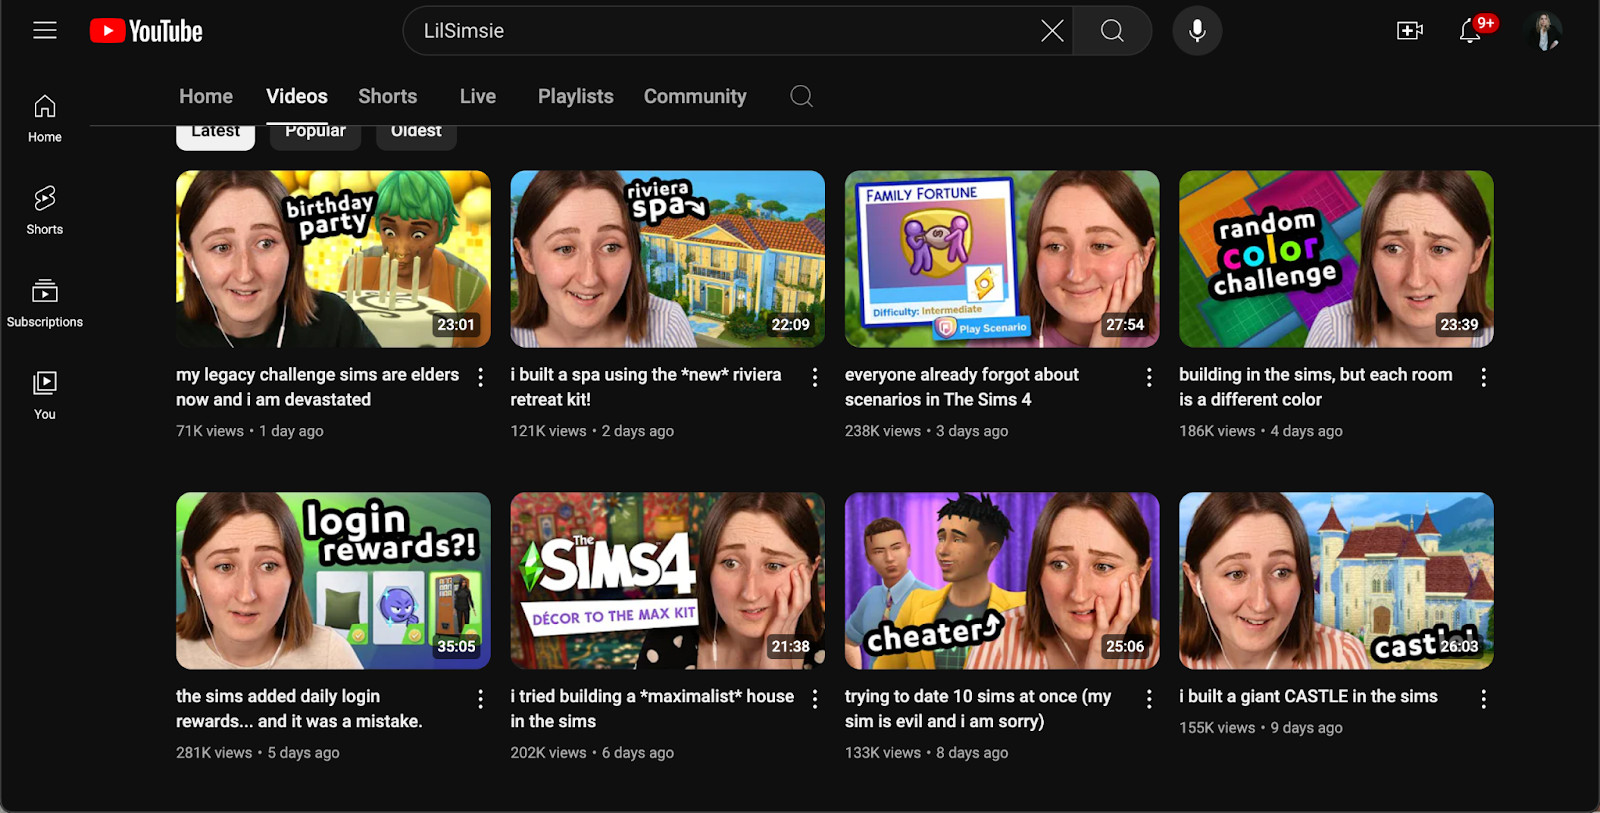Open options menu for scenarios video

[x=1149, y=377]
